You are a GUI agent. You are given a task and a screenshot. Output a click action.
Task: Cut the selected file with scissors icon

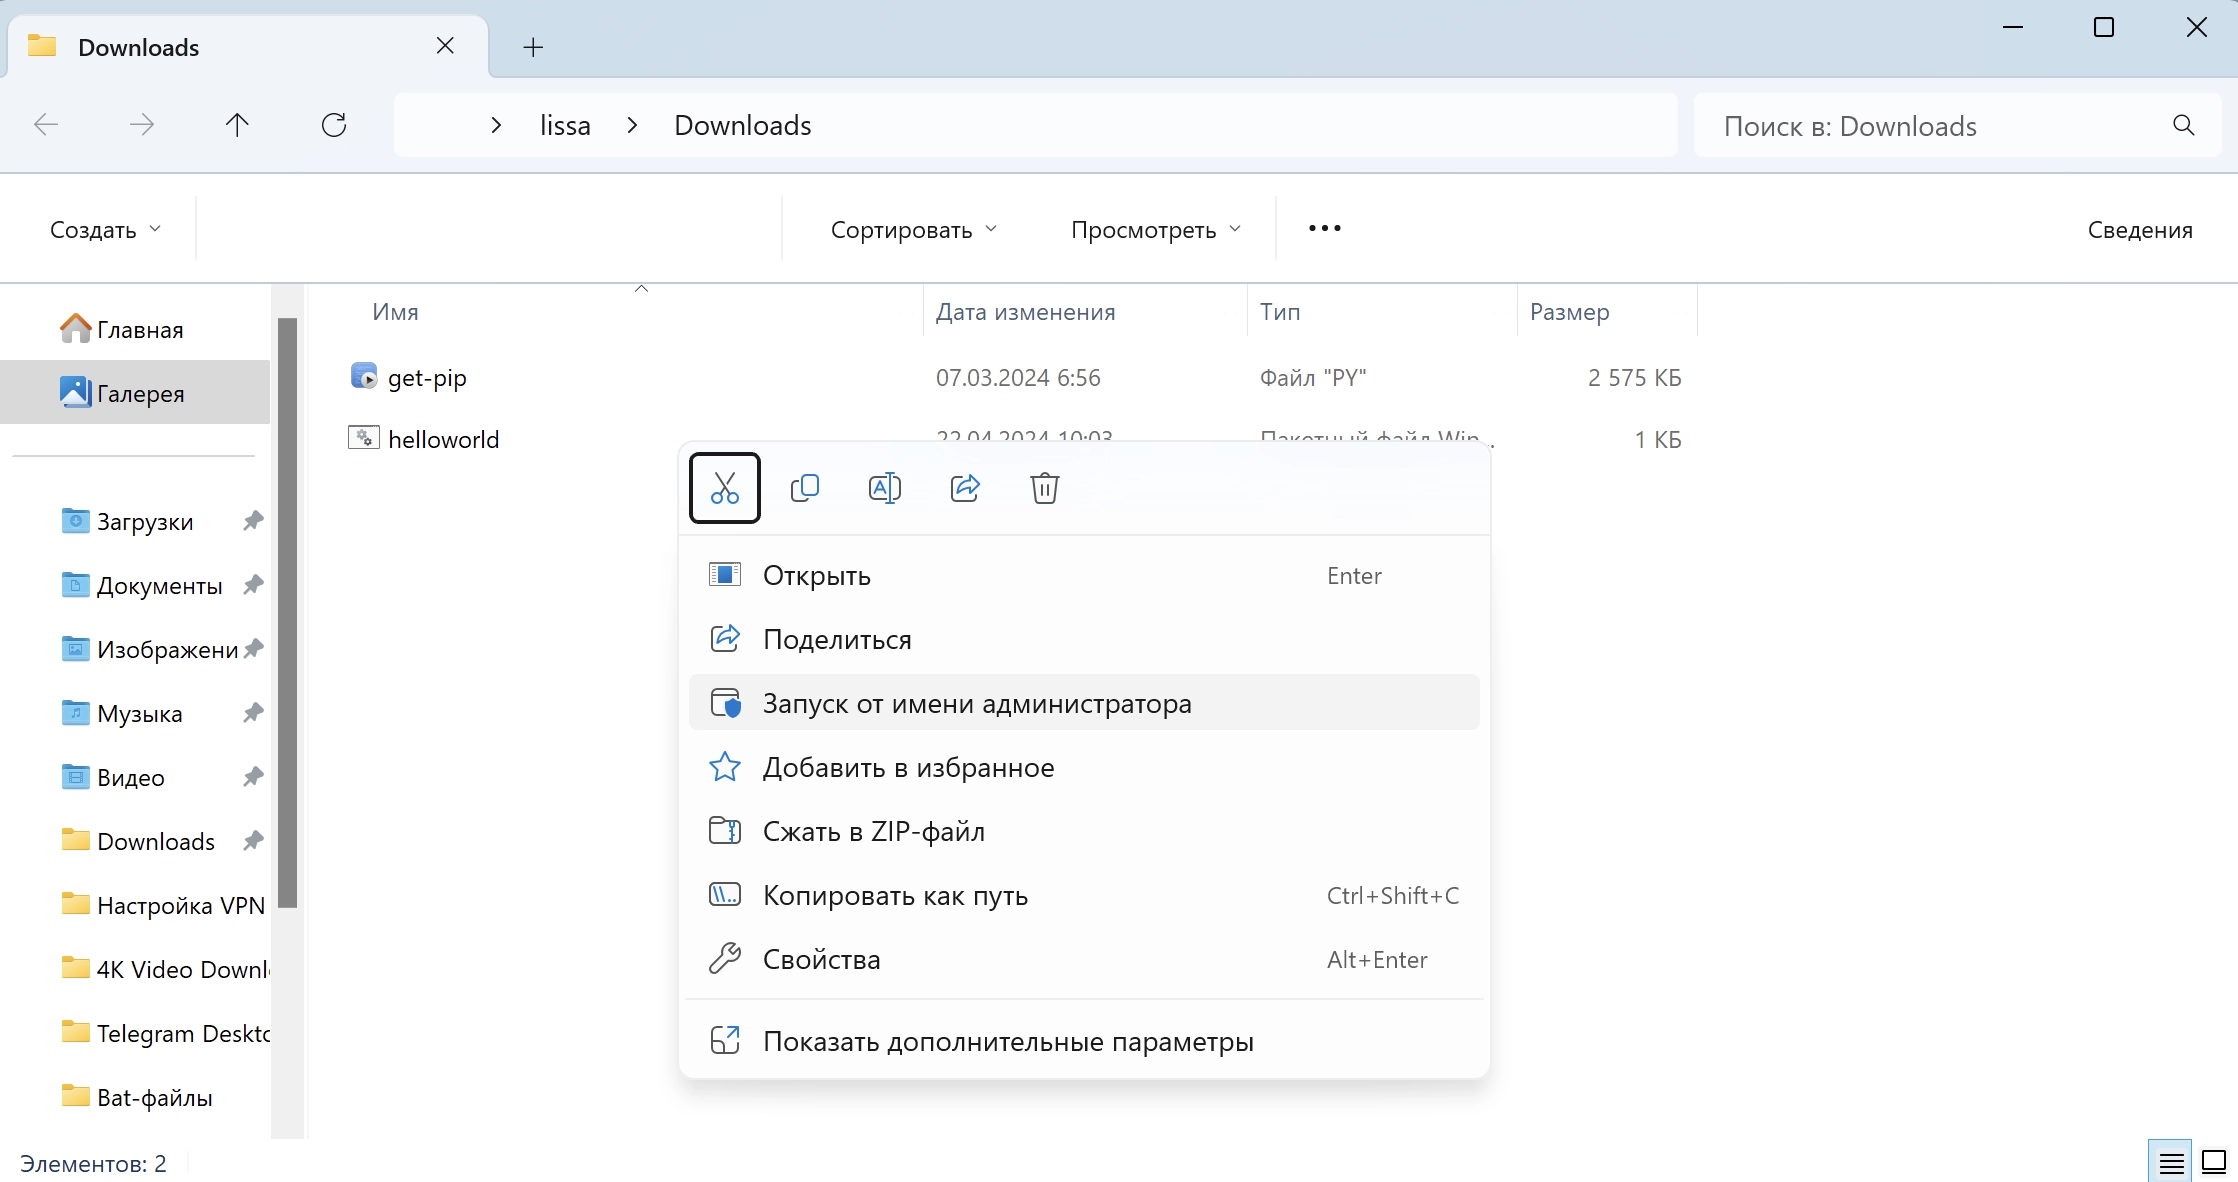coord(724,488)
